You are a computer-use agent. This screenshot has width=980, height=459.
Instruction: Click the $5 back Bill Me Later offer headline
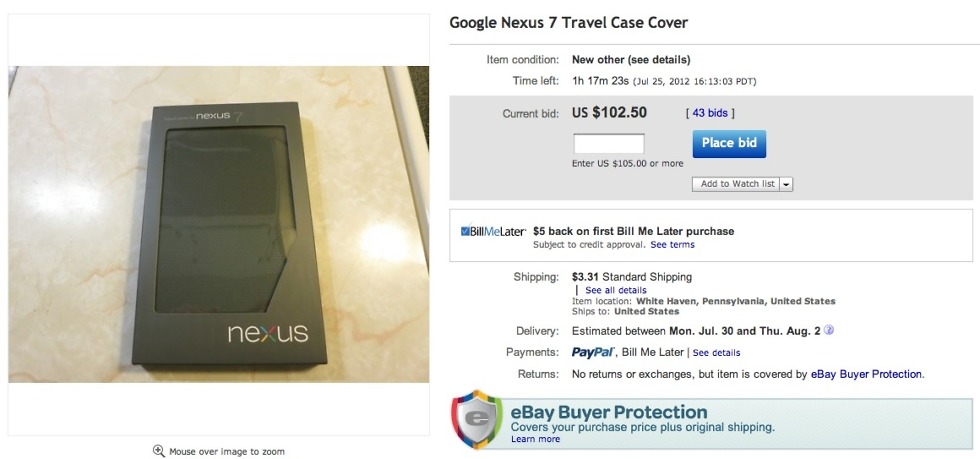pyautogui.click(x=633, y=231)
